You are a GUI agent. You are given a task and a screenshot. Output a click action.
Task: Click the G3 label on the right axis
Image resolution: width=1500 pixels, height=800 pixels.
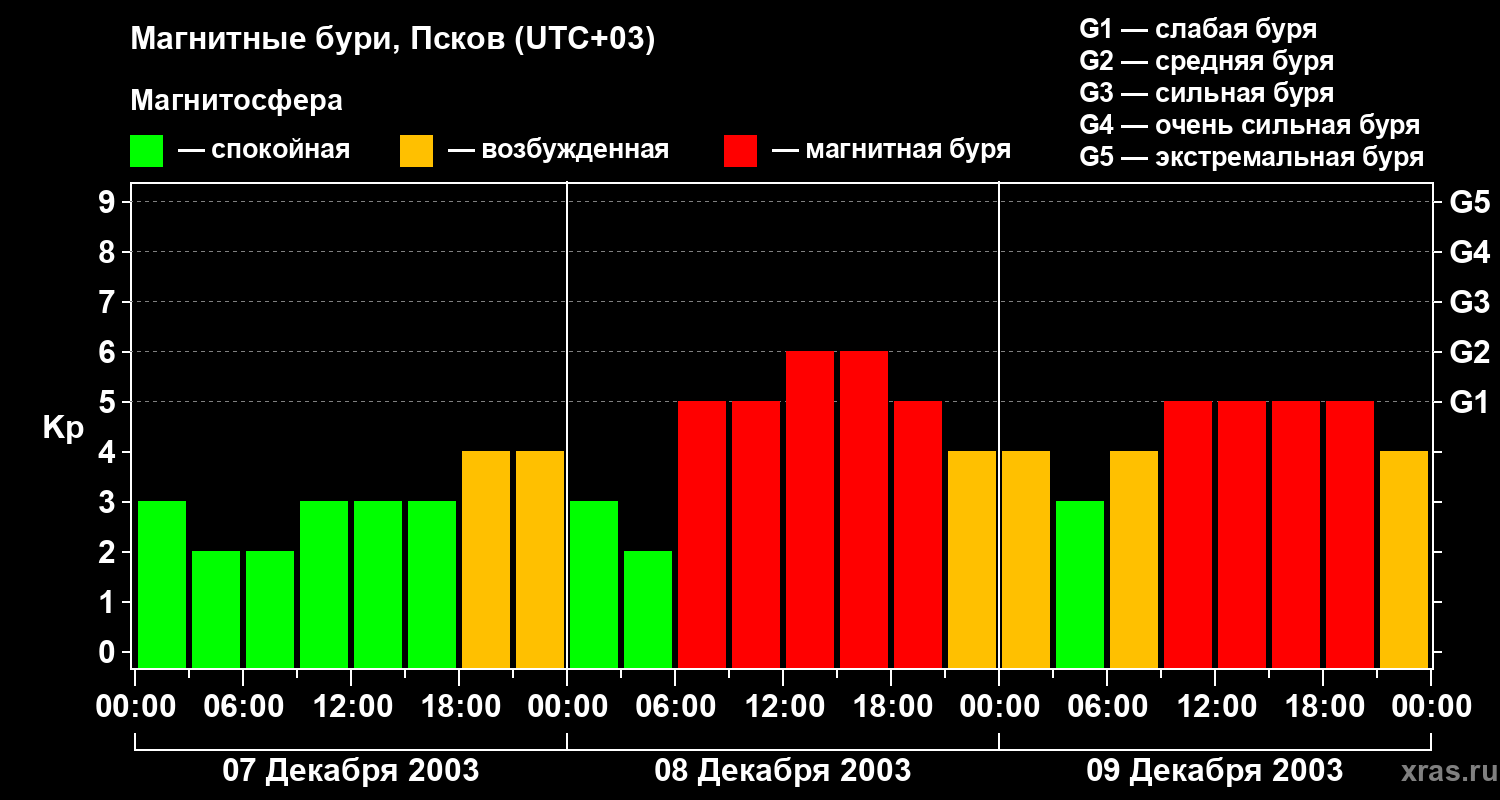(x=1469, y=302)
